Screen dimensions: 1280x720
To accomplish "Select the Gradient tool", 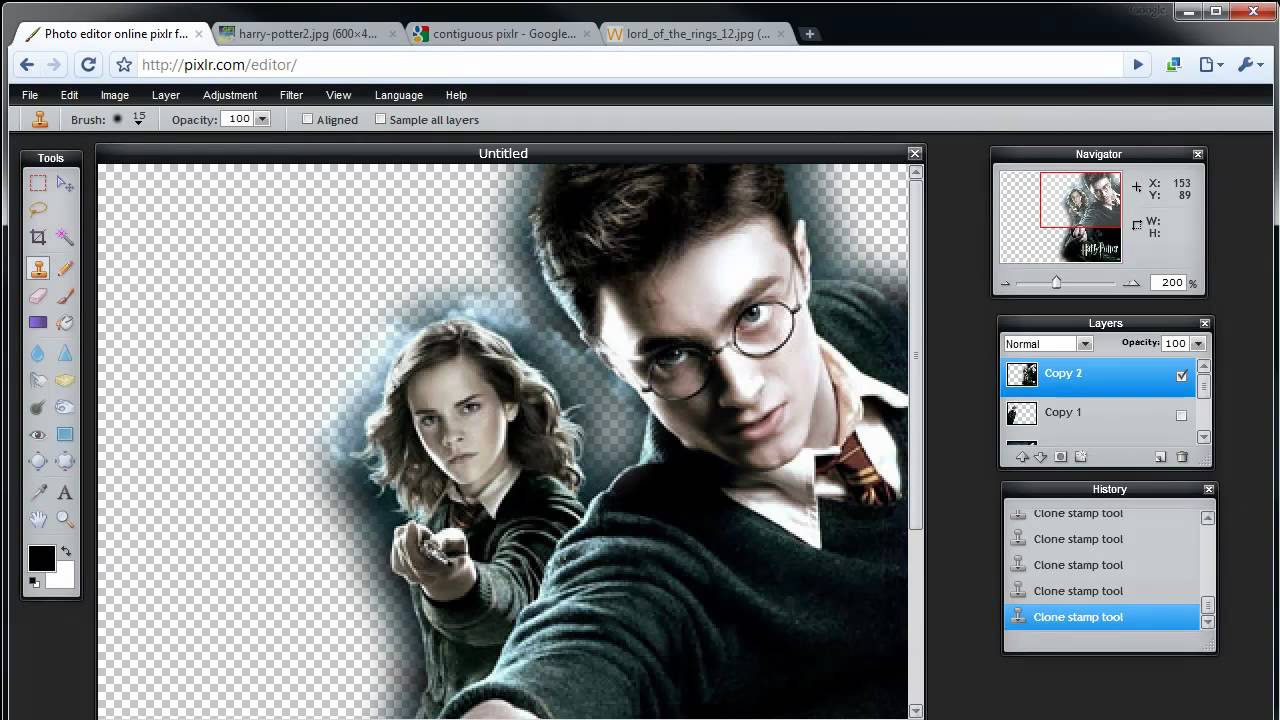I will [x=38, y=323].
